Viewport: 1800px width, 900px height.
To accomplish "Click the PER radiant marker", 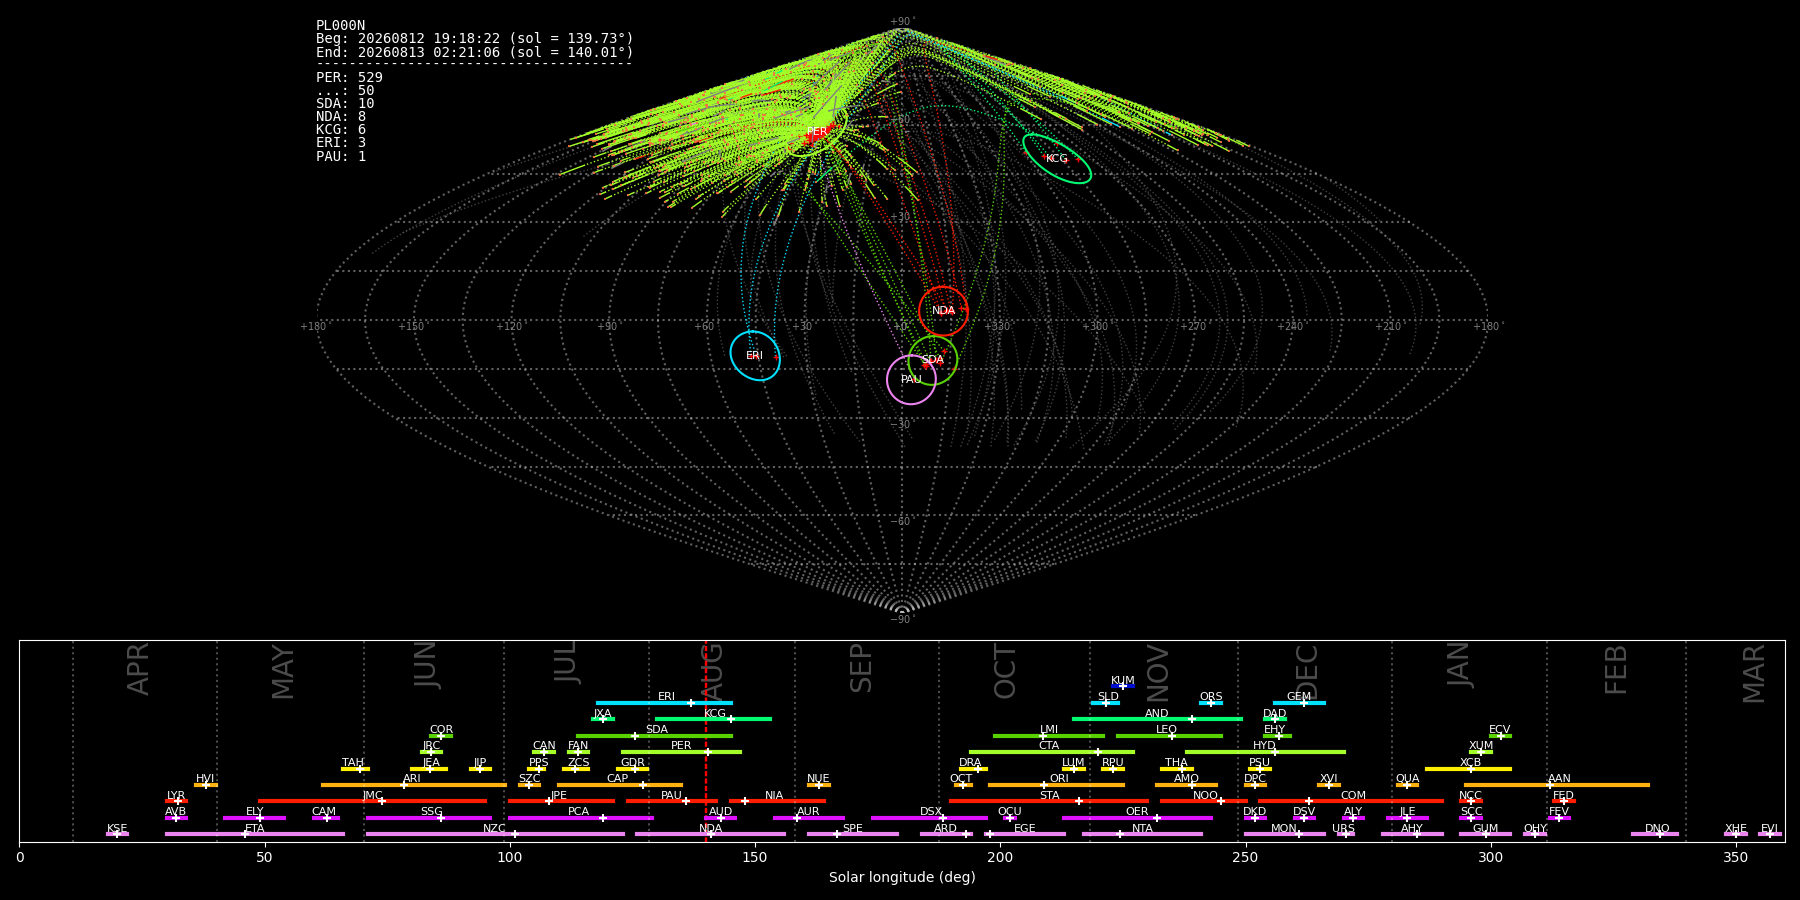I will (817, 131).
